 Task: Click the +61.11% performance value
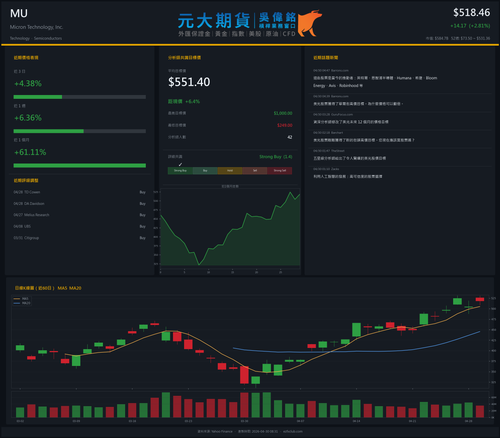coord(30,152)
